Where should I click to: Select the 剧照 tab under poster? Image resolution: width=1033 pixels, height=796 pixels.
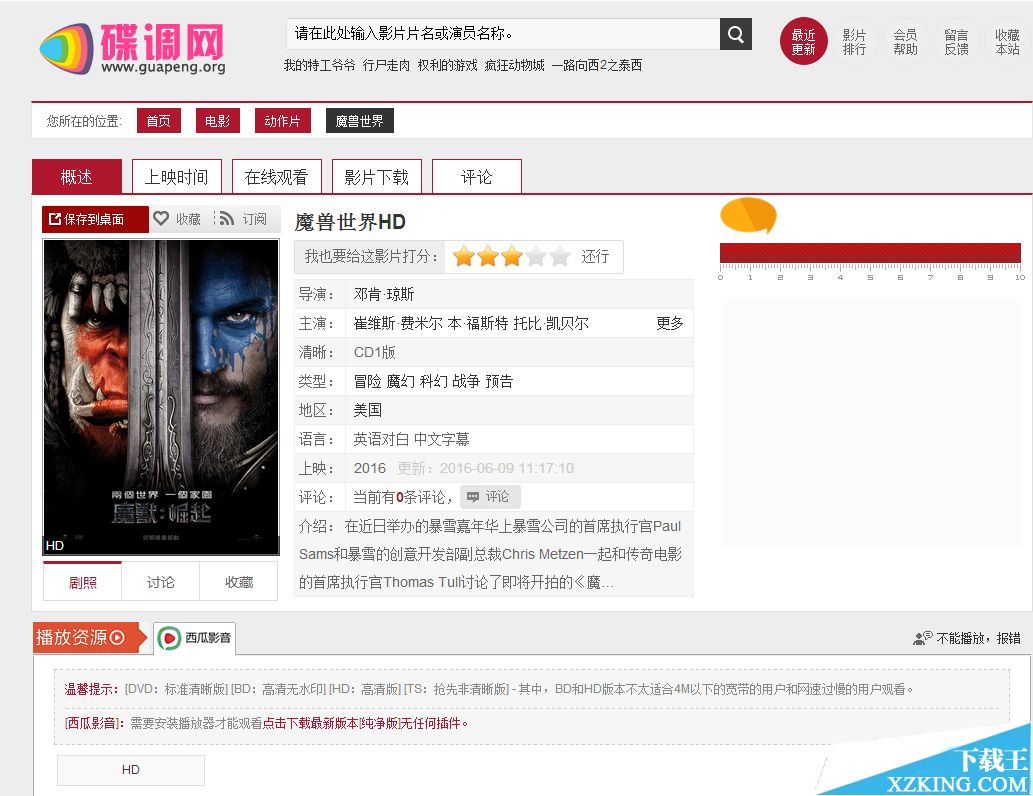pyautogui.click(x=82, y=582)
